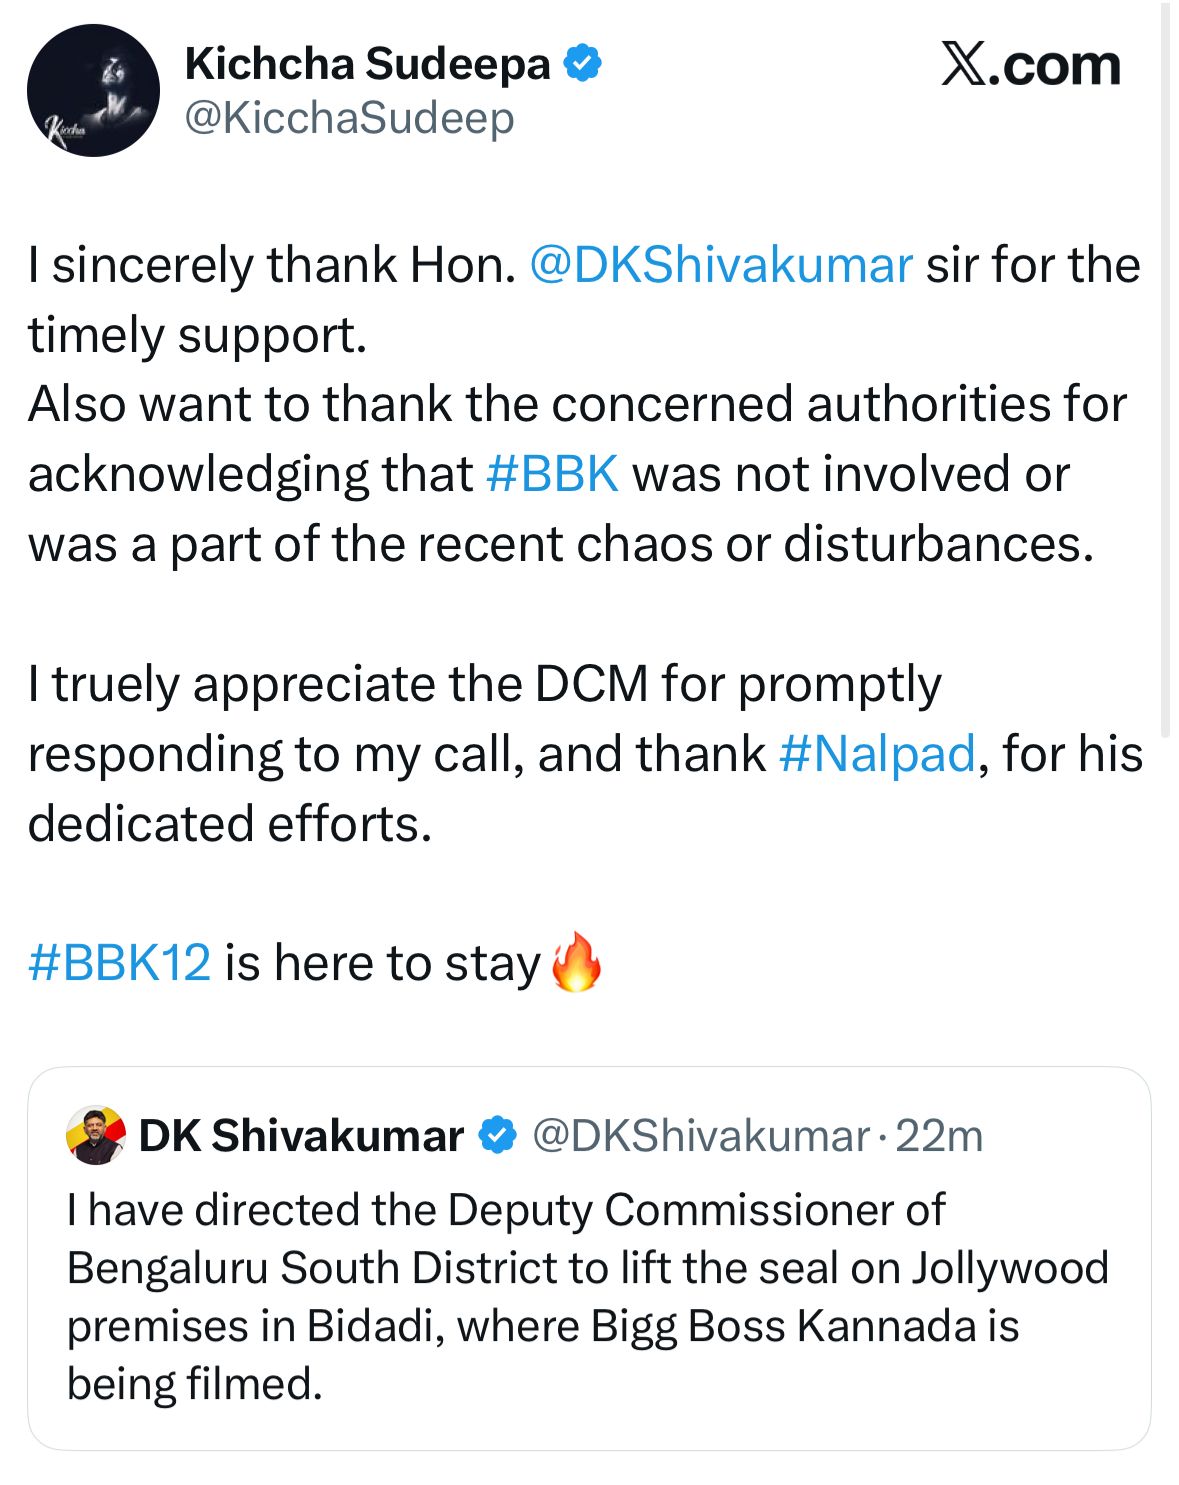Click the "timely support" line of the tweet
The width and height of the screenshot is (1179, 1485).
197,336
